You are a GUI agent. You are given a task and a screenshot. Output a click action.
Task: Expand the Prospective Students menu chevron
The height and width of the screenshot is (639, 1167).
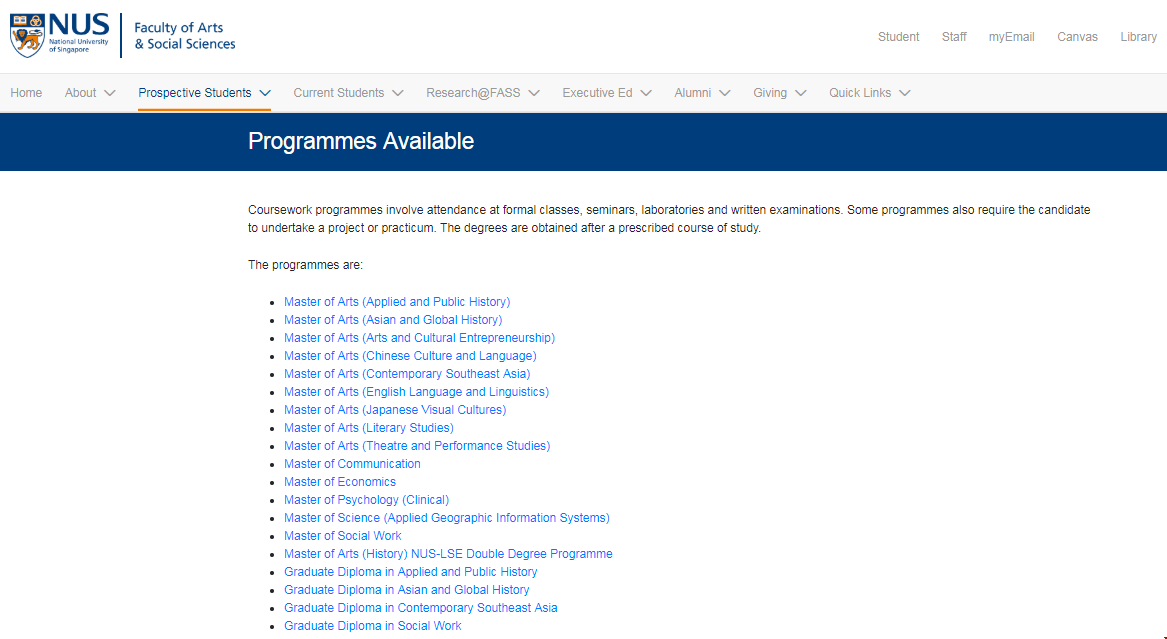(265, 93)
